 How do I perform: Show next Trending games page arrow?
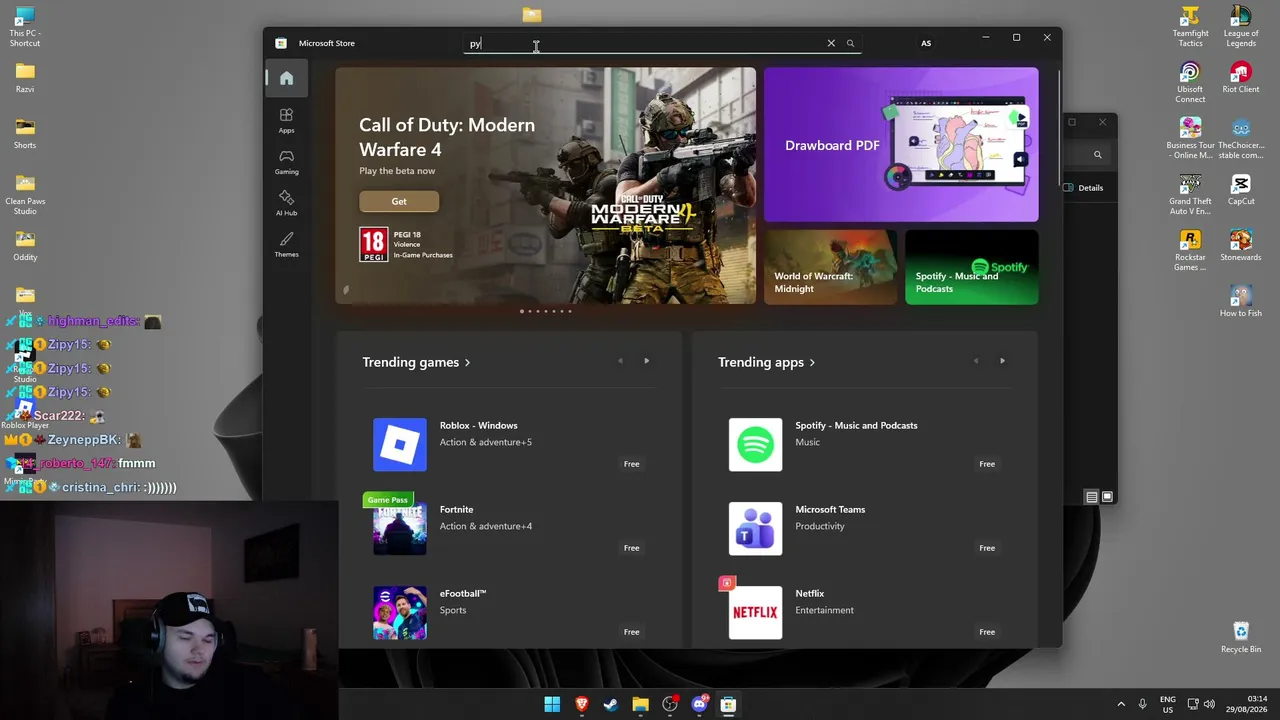click(646, 361)
